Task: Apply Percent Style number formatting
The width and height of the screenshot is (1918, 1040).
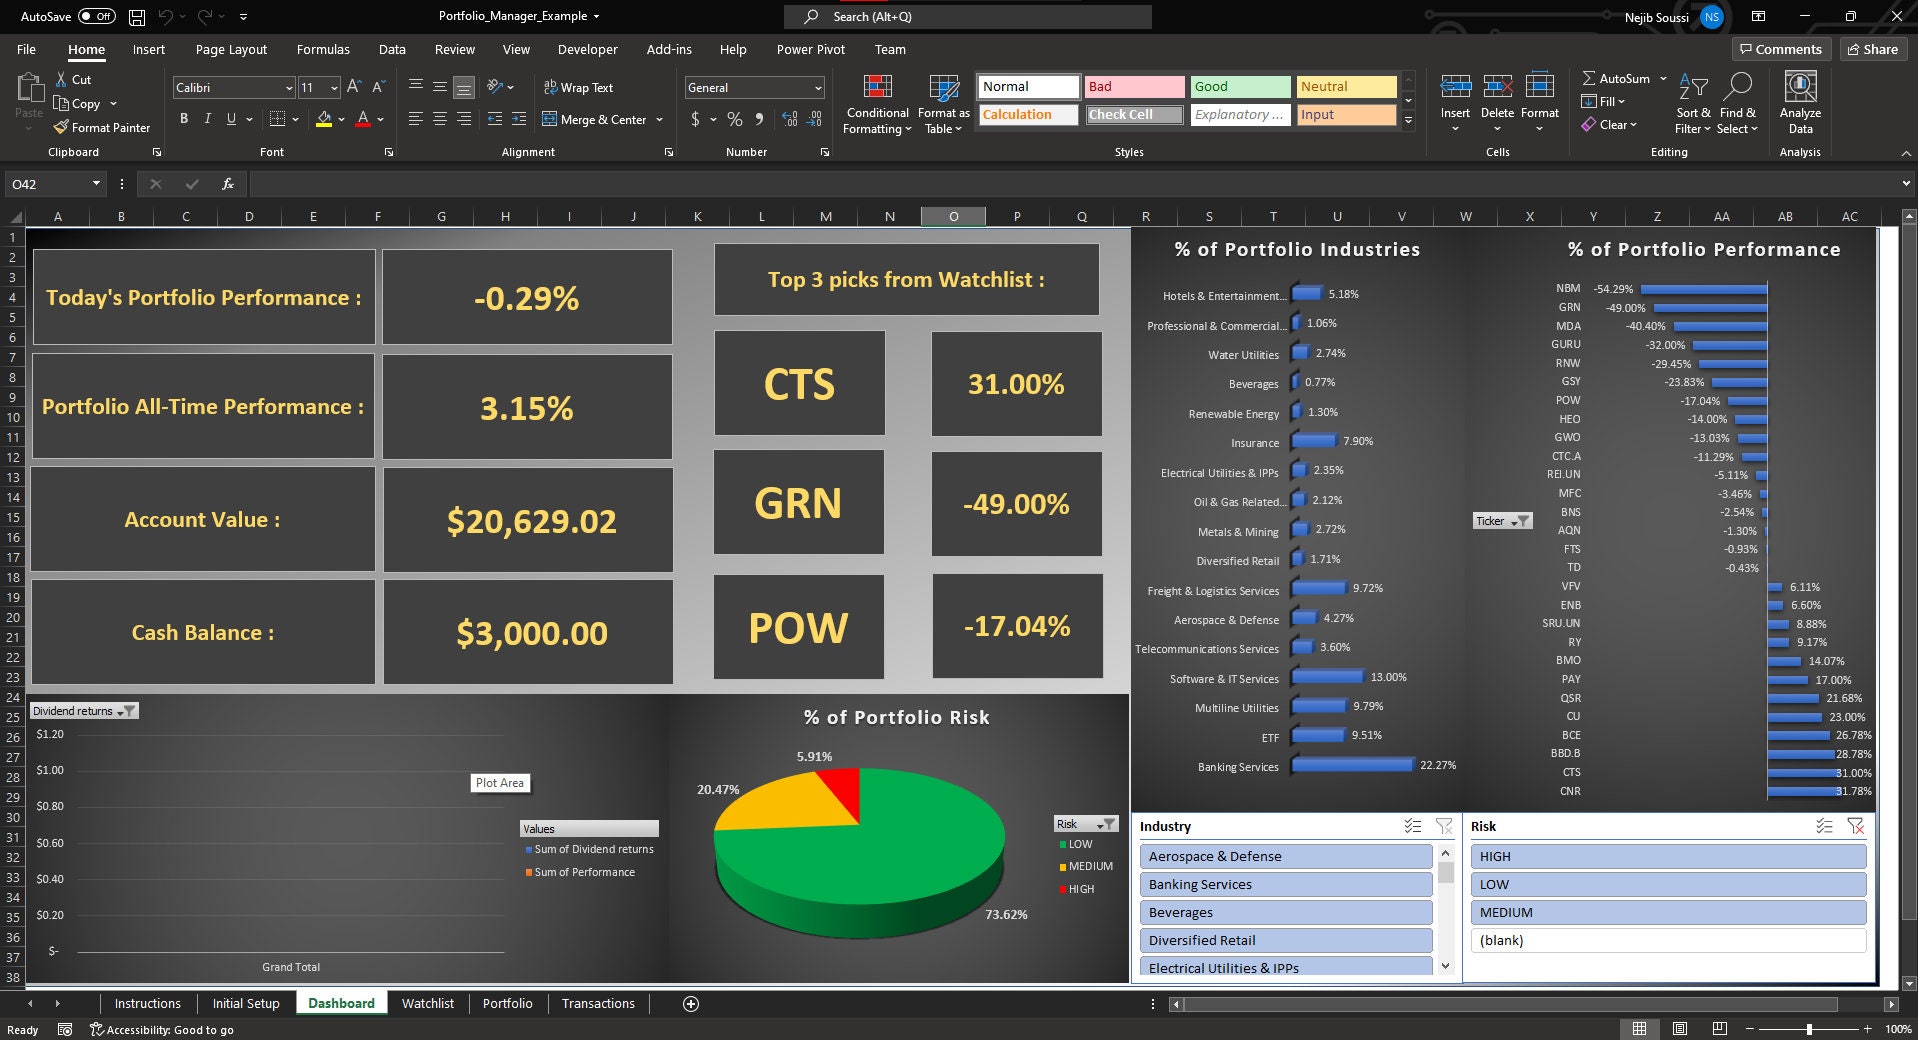Action: pos(734,119)
